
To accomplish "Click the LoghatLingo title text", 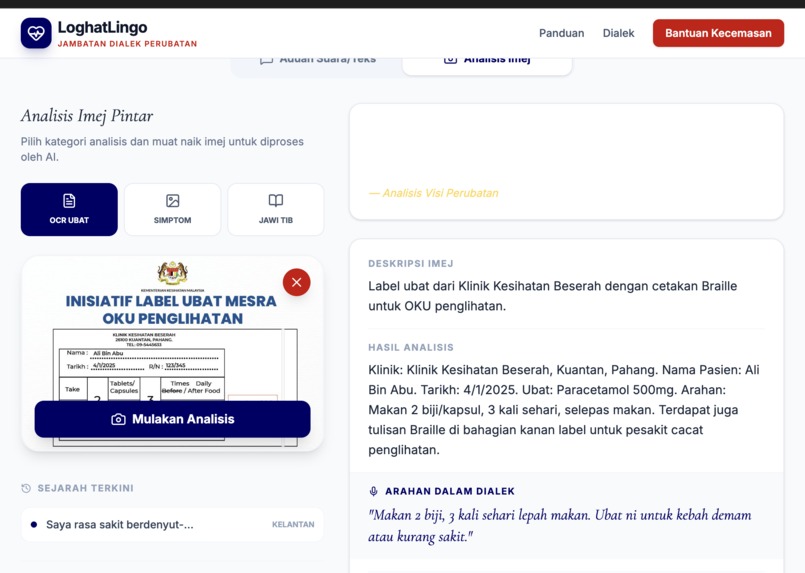I will point(102,27).
